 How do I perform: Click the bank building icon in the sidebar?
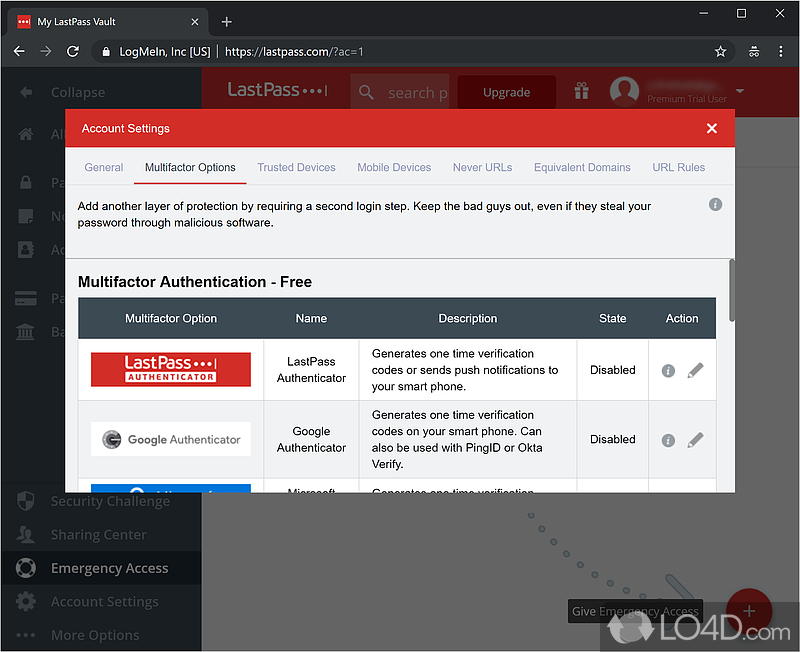click(26, 332)
